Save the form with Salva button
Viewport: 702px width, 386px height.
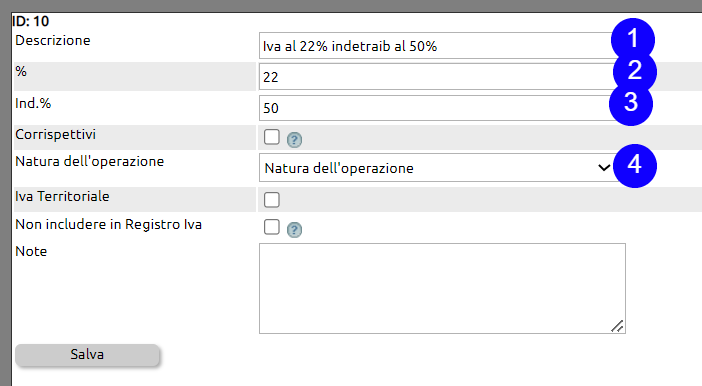[x=87, y=355]
